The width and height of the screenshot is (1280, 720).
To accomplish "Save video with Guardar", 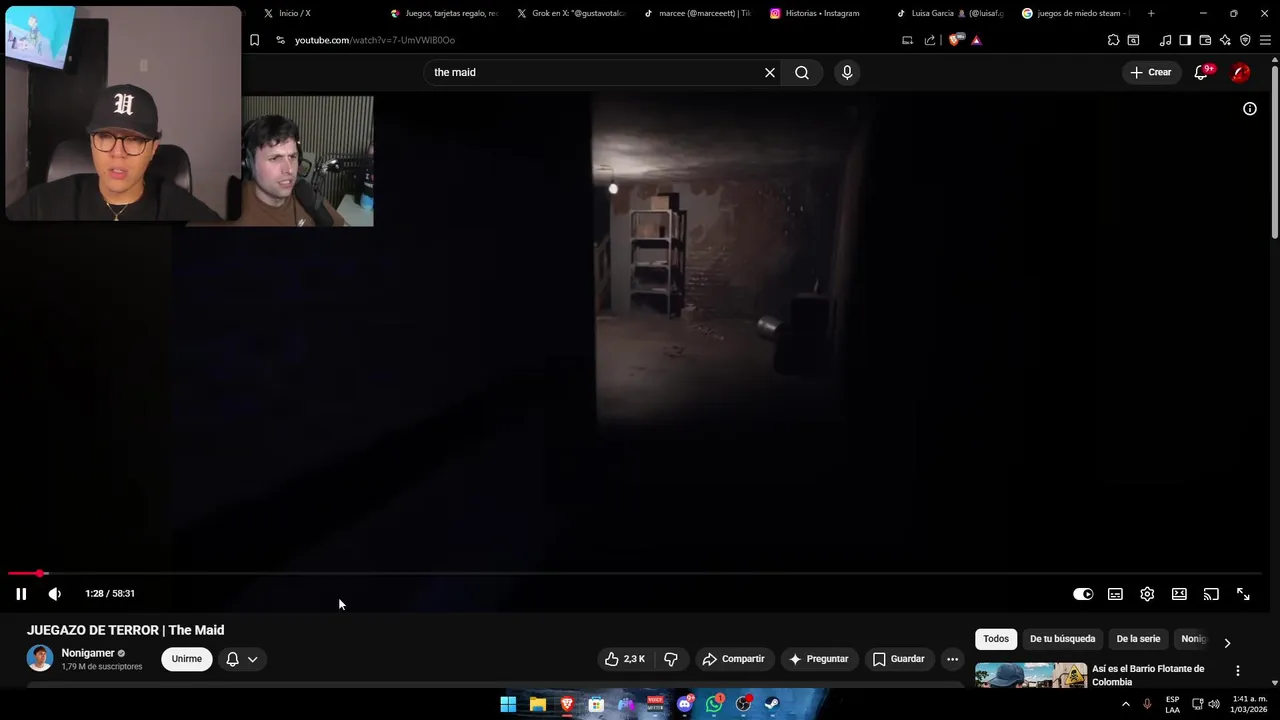I will pos(898,659).
